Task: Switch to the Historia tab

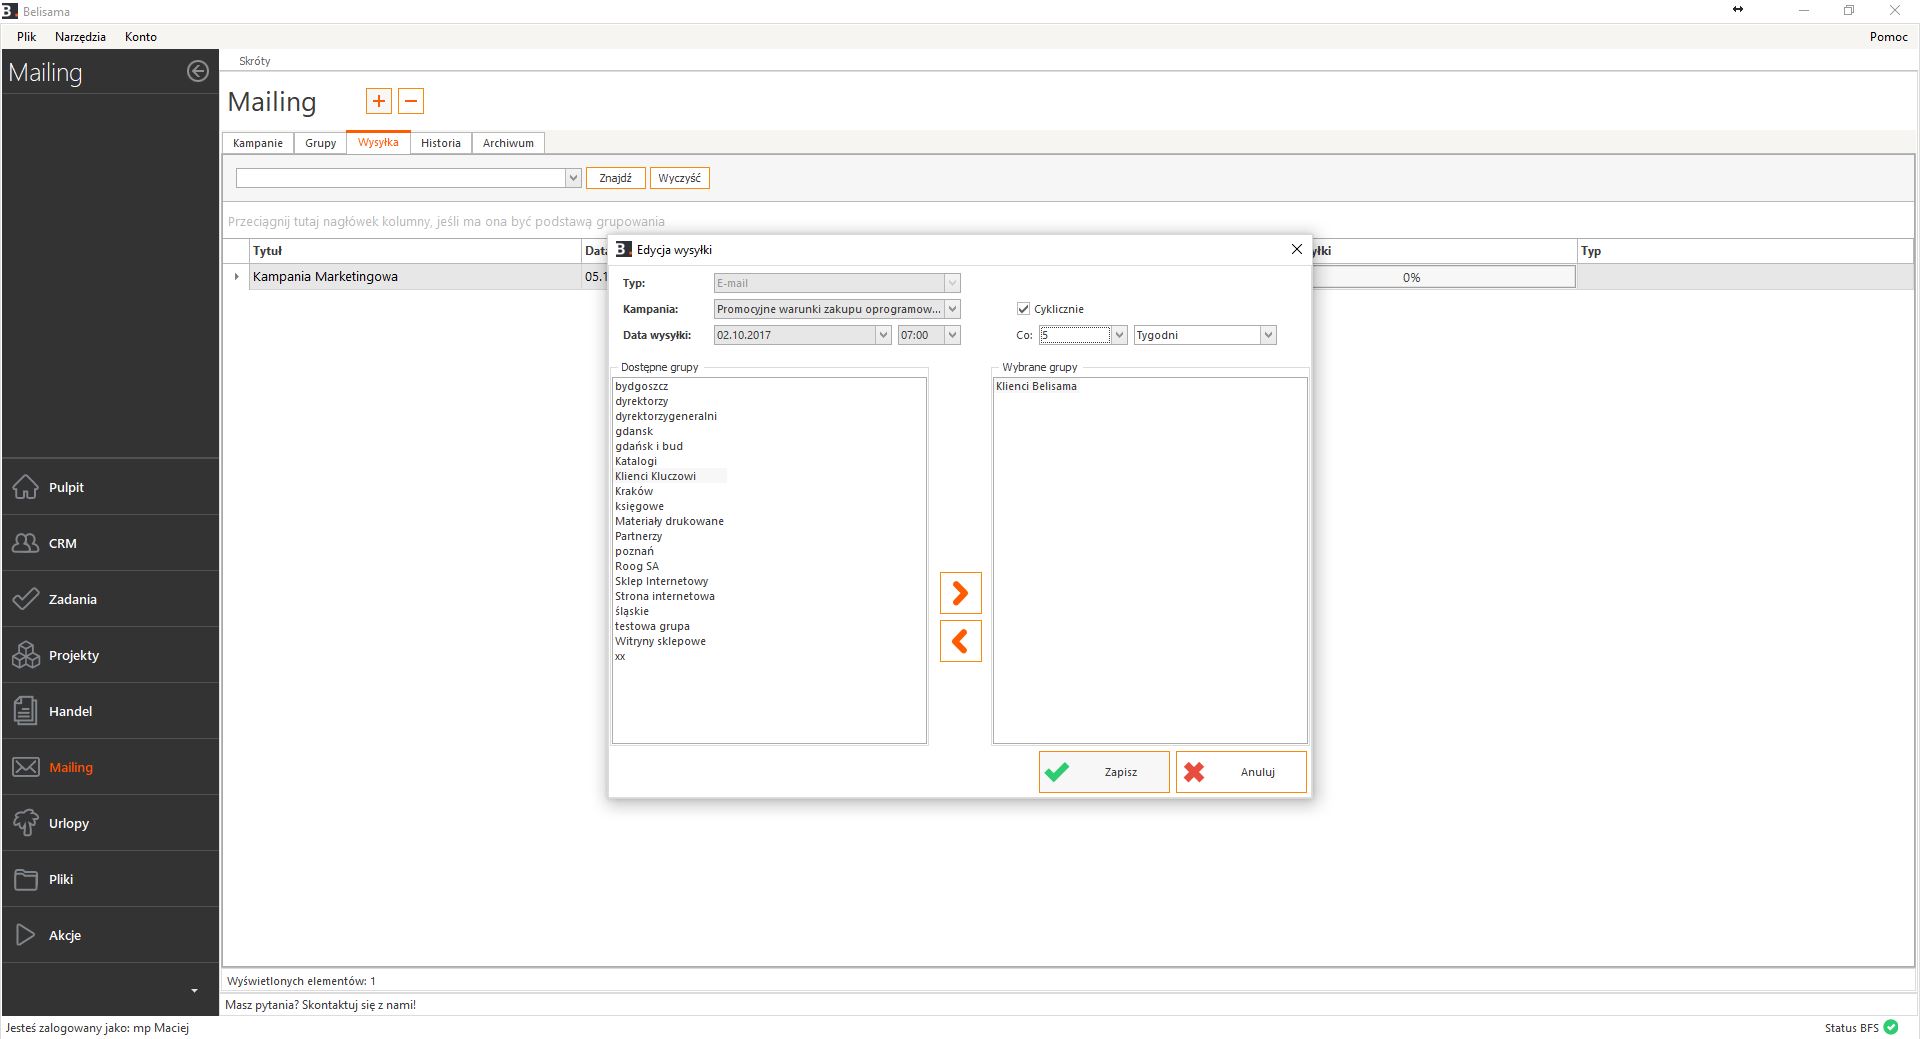Action: point(440,143)
